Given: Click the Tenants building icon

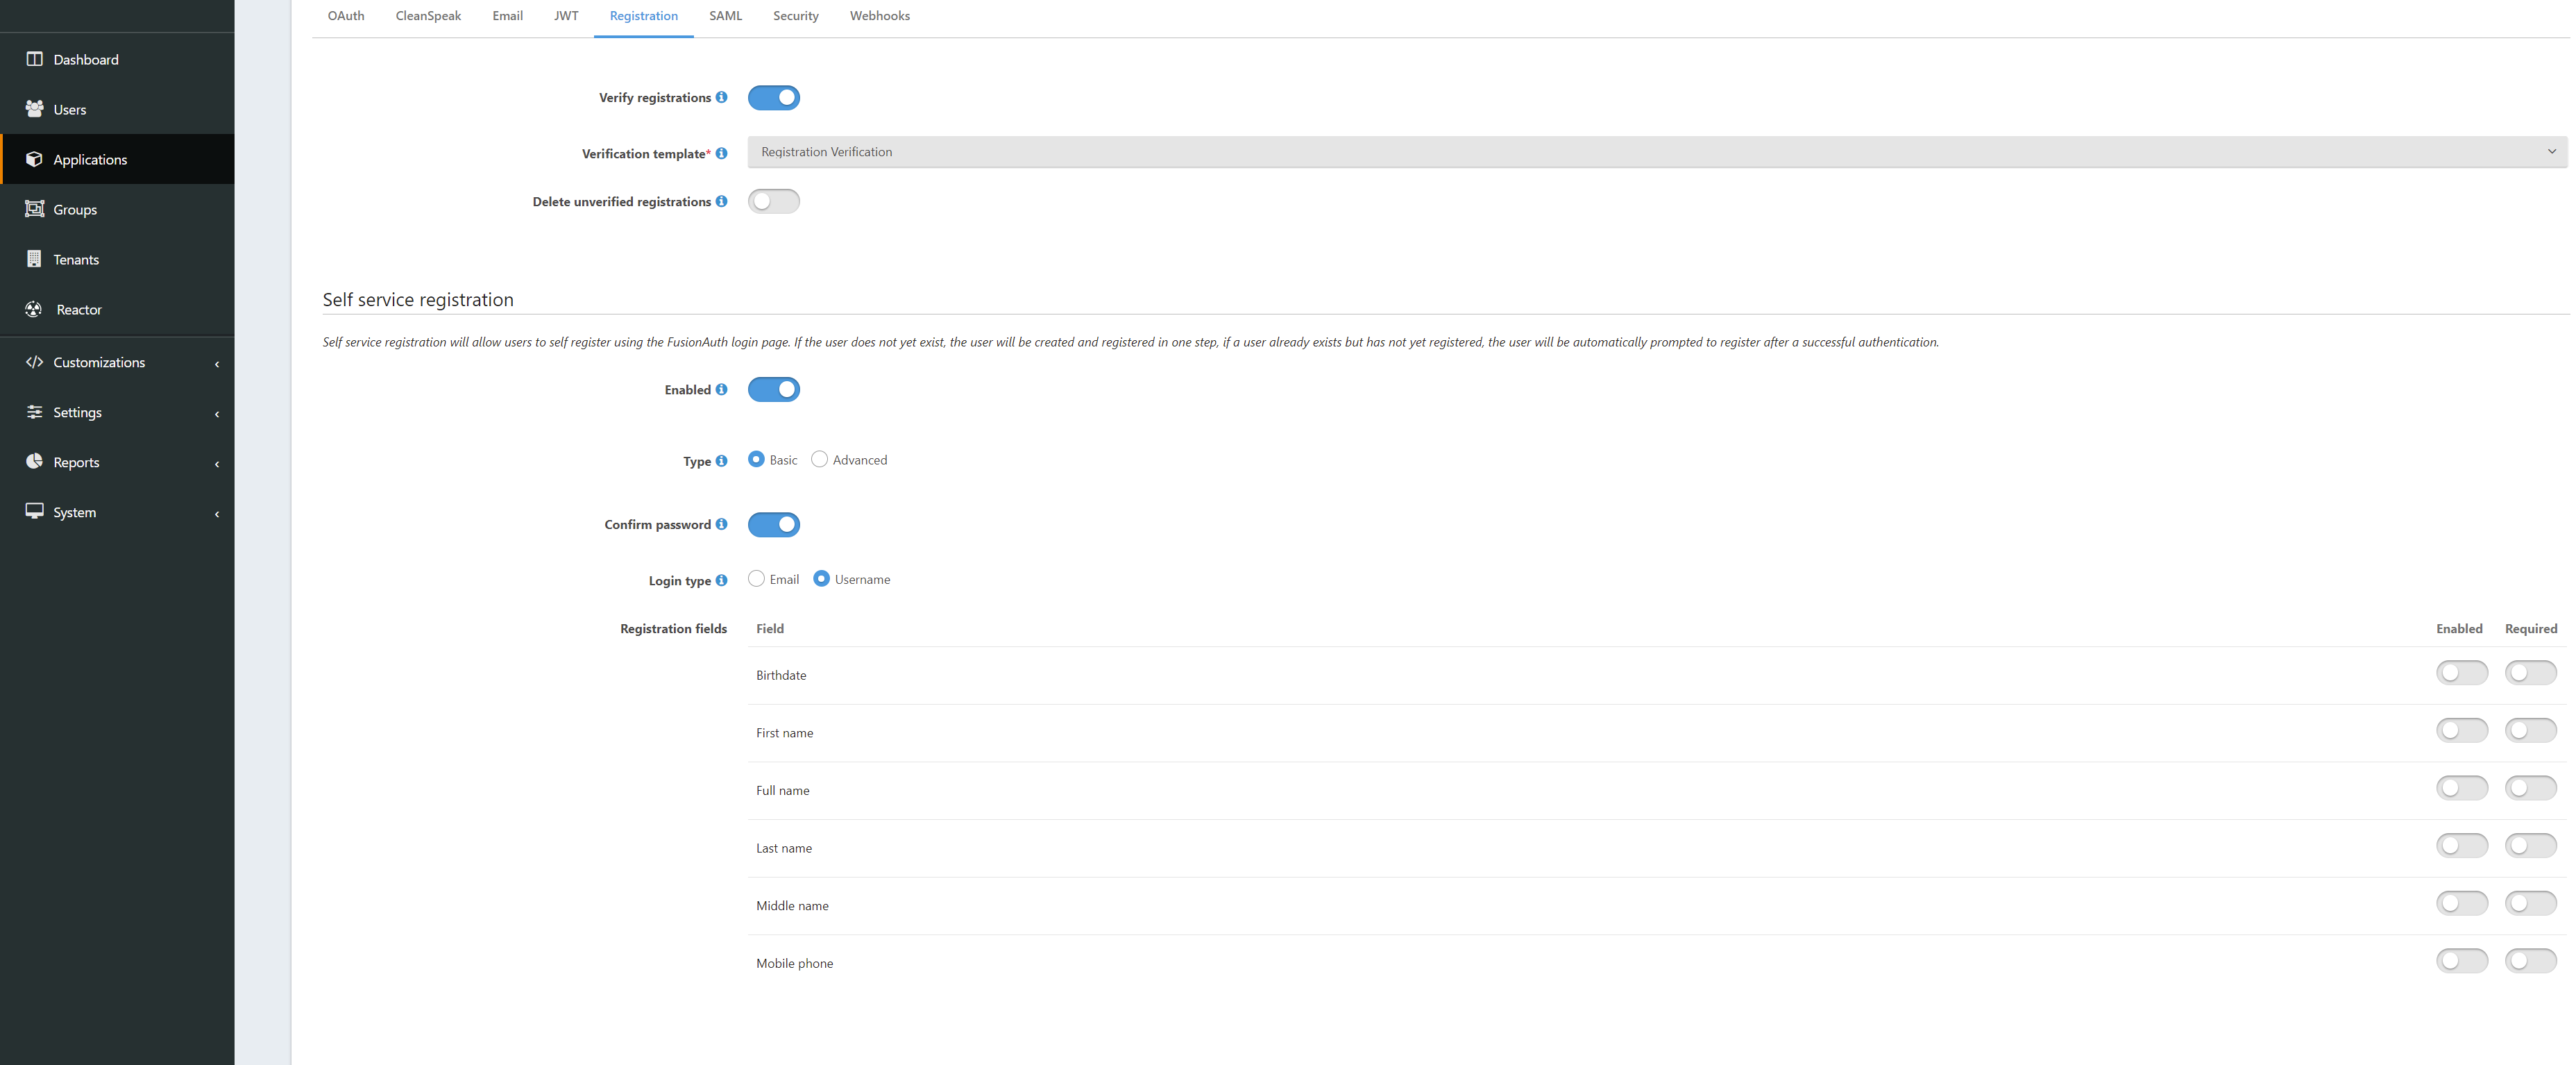Looking at the screenshot, I should click(x=34, y=258).
